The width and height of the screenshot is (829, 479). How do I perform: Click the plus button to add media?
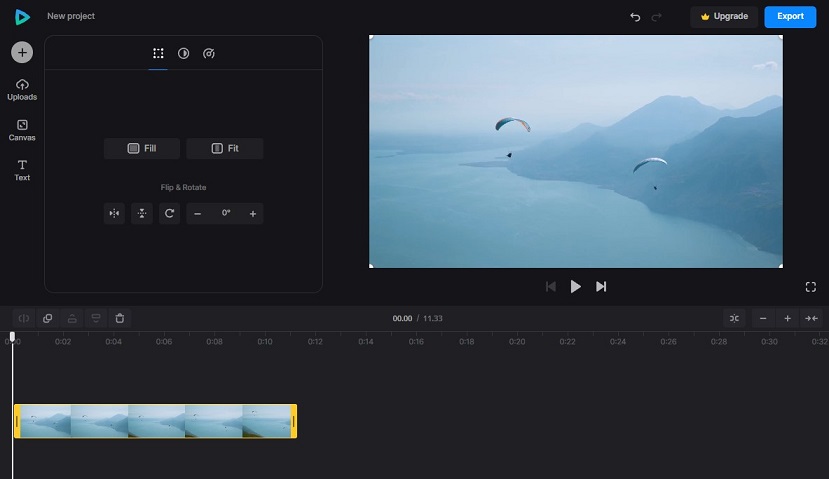(22, 52)
